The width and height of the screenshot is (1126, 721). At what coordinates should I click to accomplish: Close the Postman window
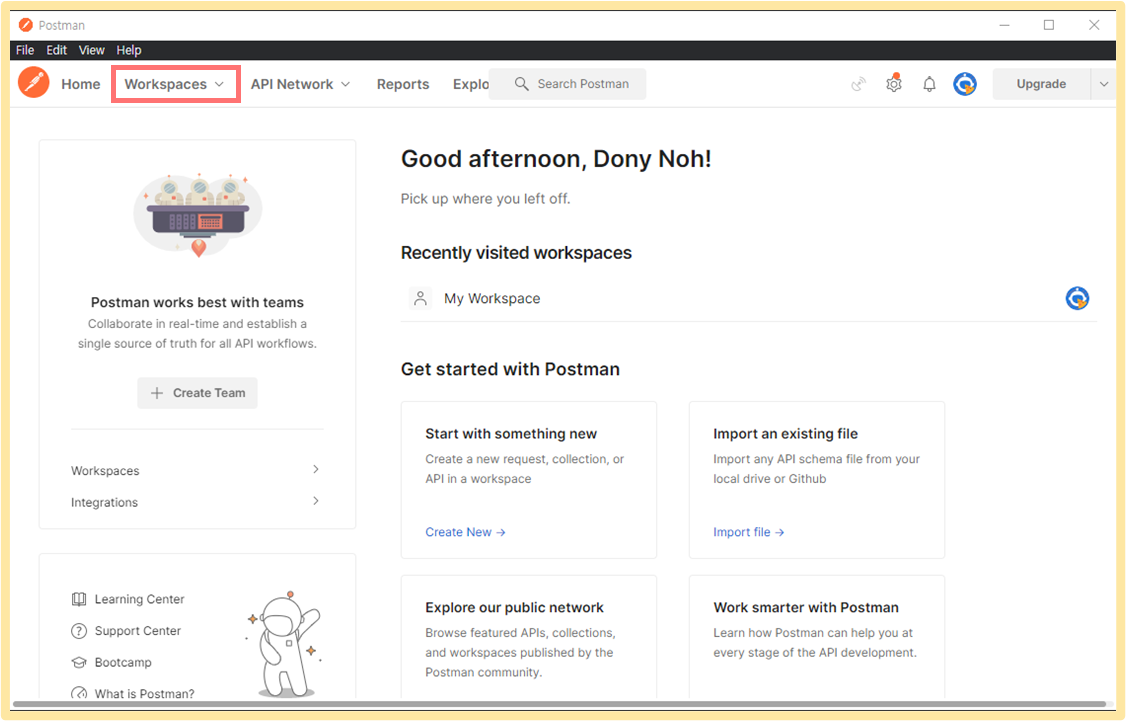coord(1094,25)
